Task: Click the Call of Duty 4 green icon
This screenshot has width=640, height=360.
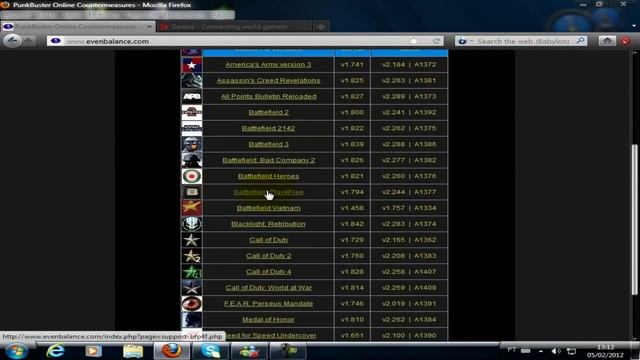Action: point(191,272)
